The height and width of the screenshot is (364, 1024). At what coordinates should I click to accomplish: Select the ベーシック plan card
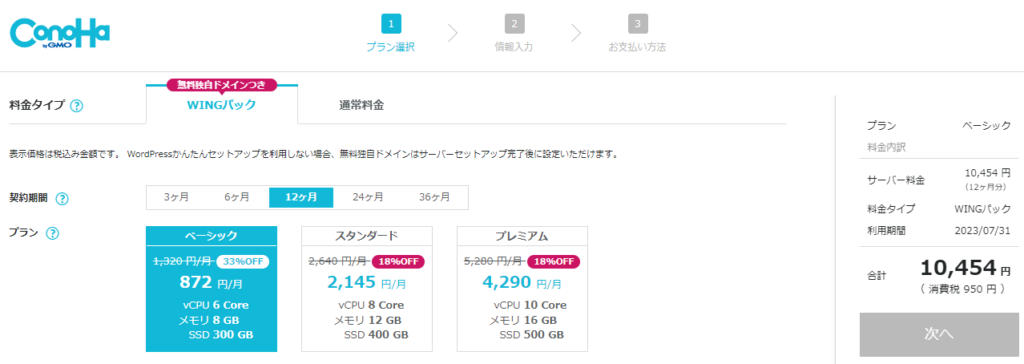point(212,289)
